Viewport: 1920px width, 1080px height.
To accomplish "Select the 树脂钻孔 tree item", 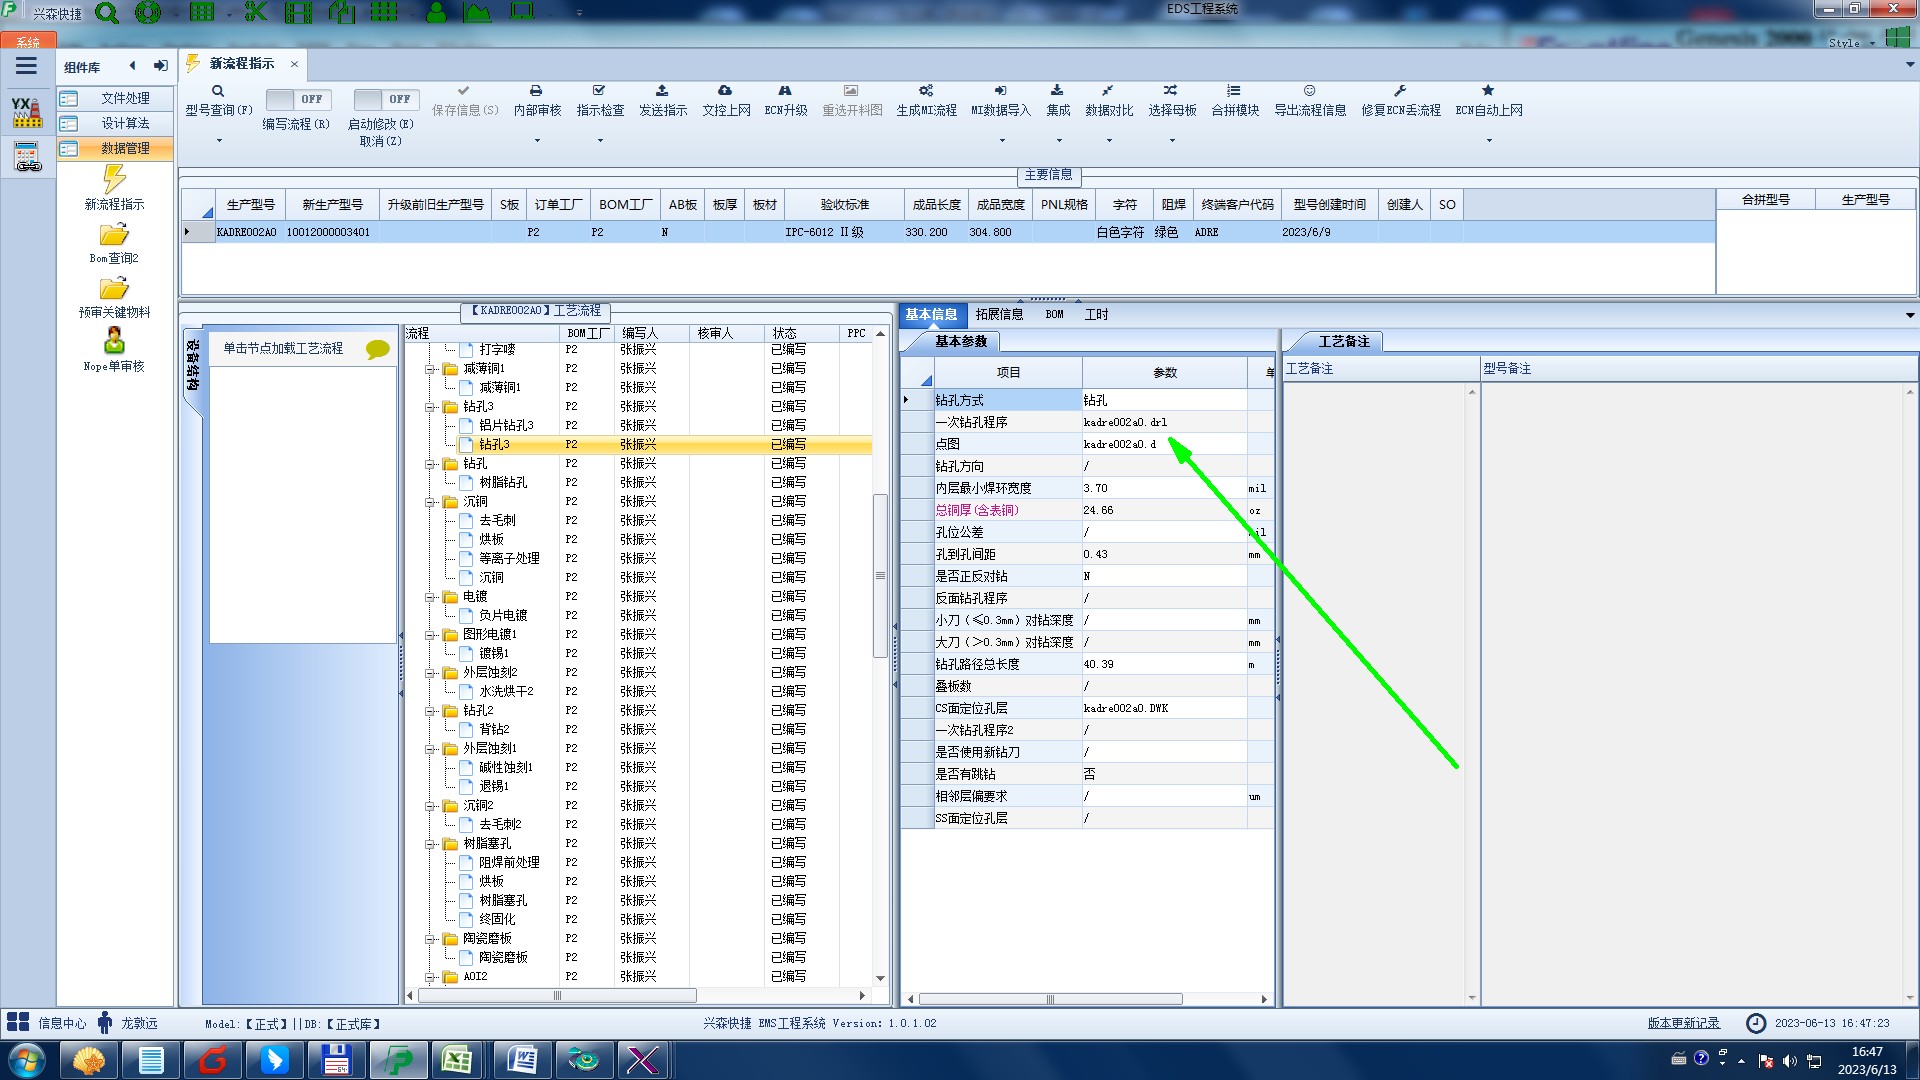I will (503, 482).
